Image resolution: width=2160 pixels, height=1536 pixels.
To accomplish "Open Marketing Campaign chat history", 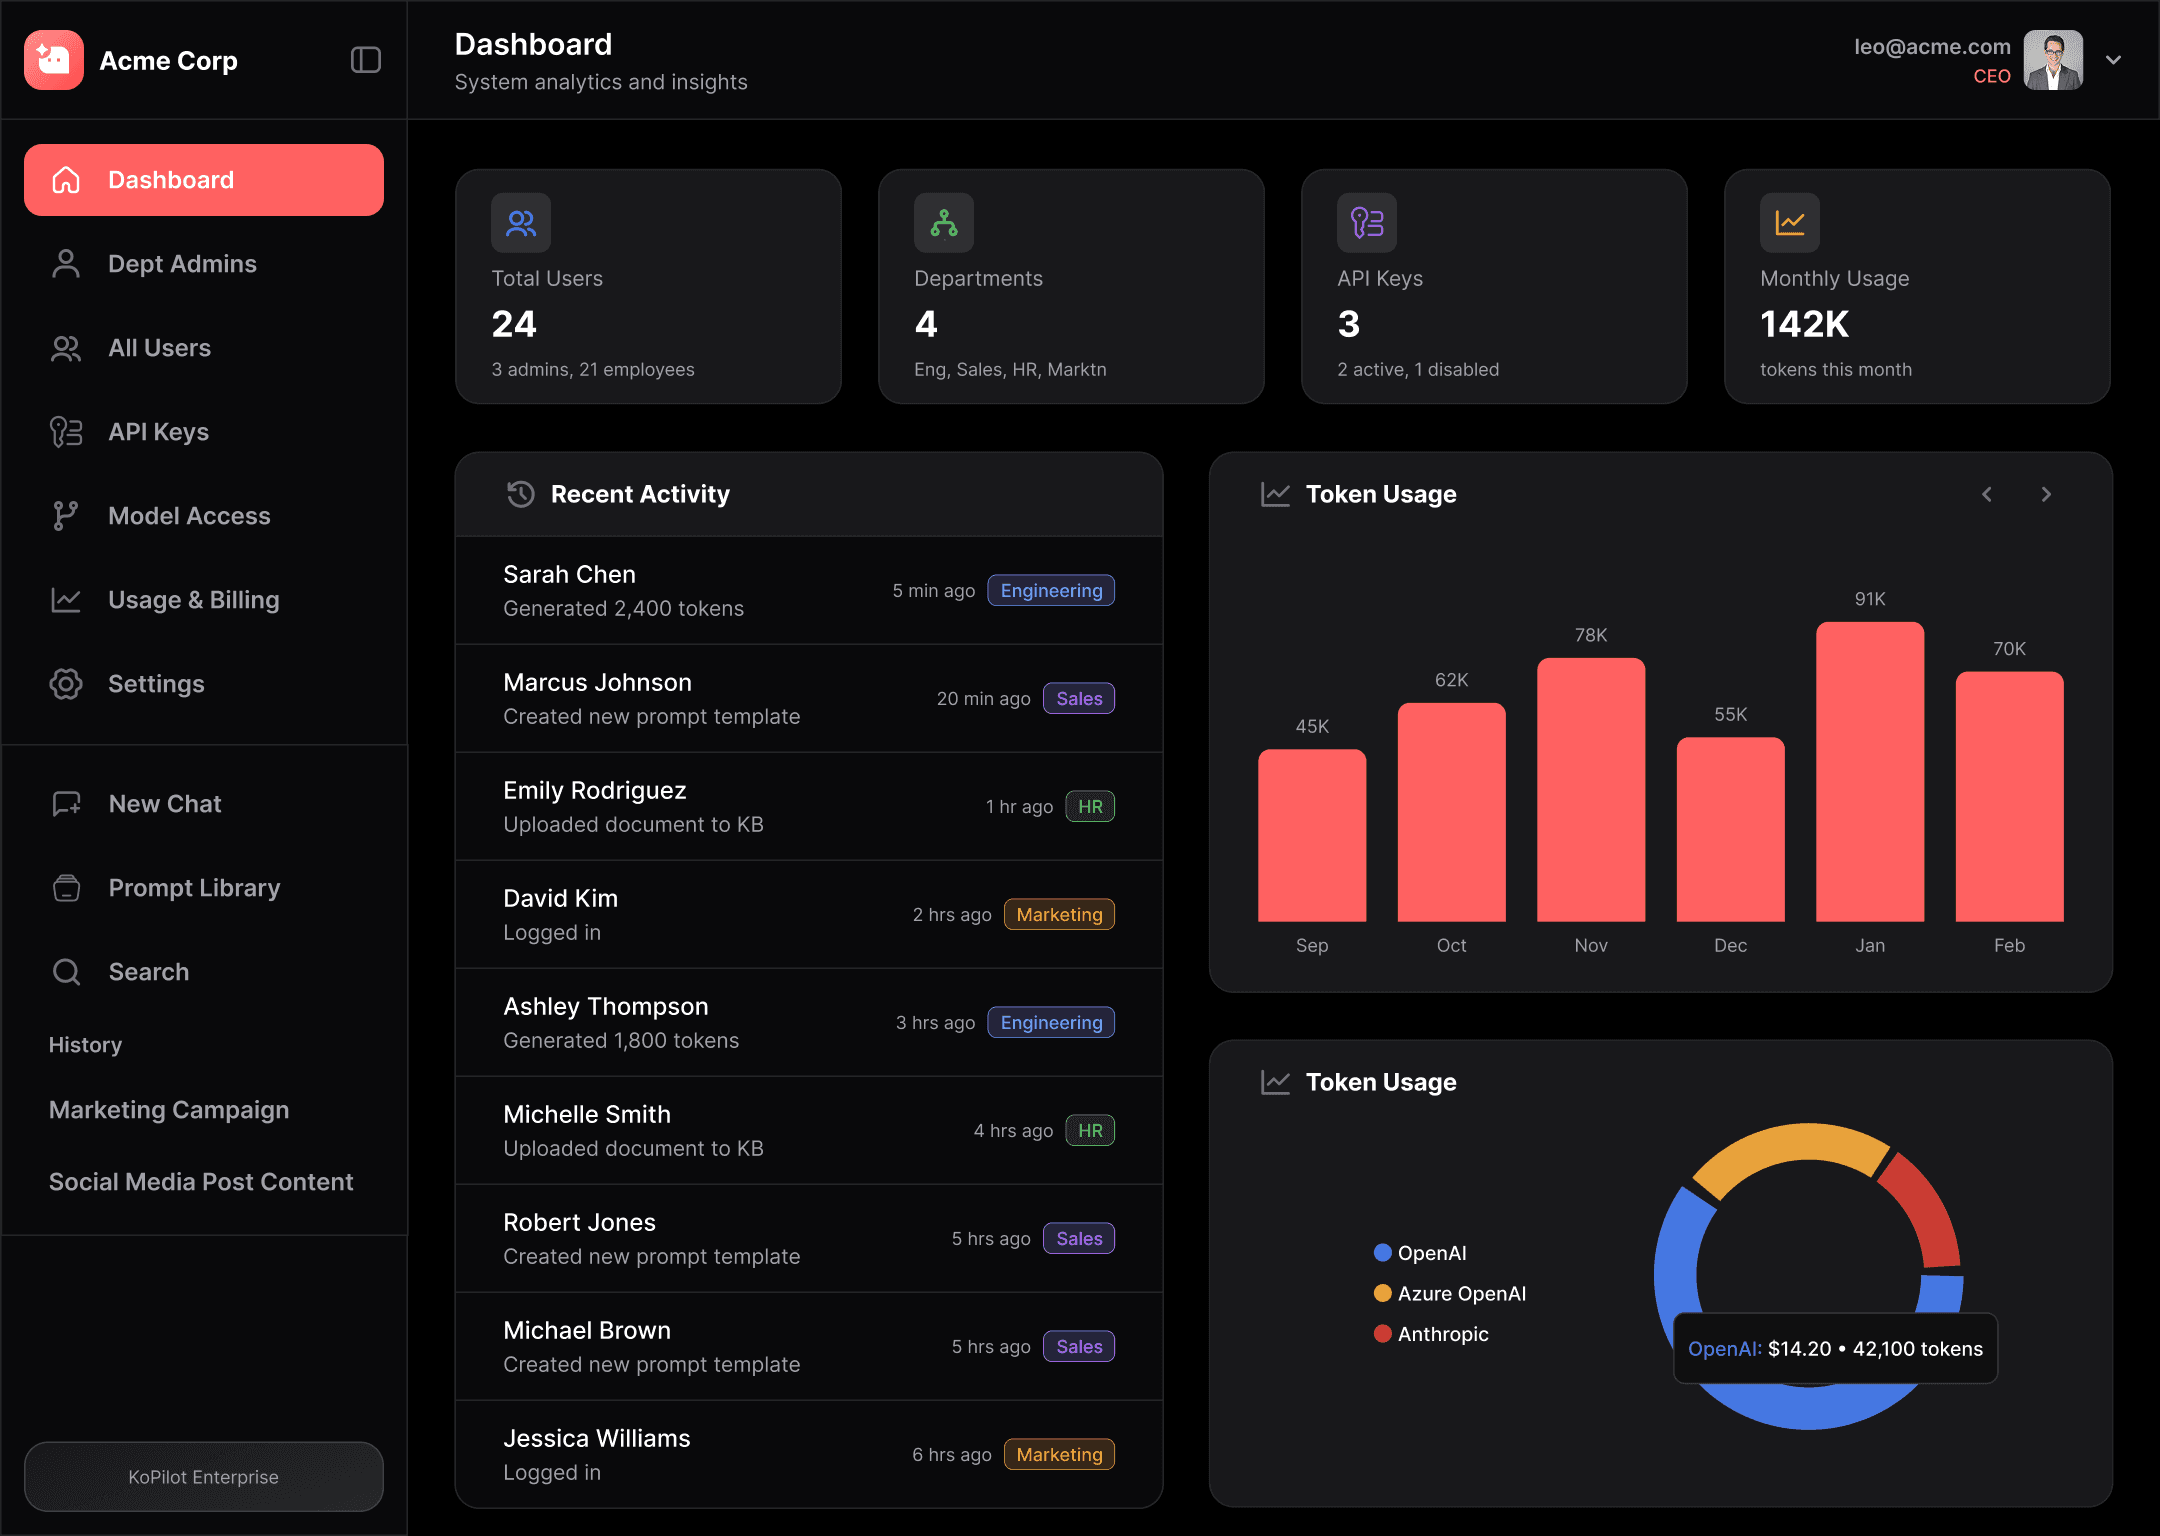I will pyautogui.click(x=169, y=1110).
